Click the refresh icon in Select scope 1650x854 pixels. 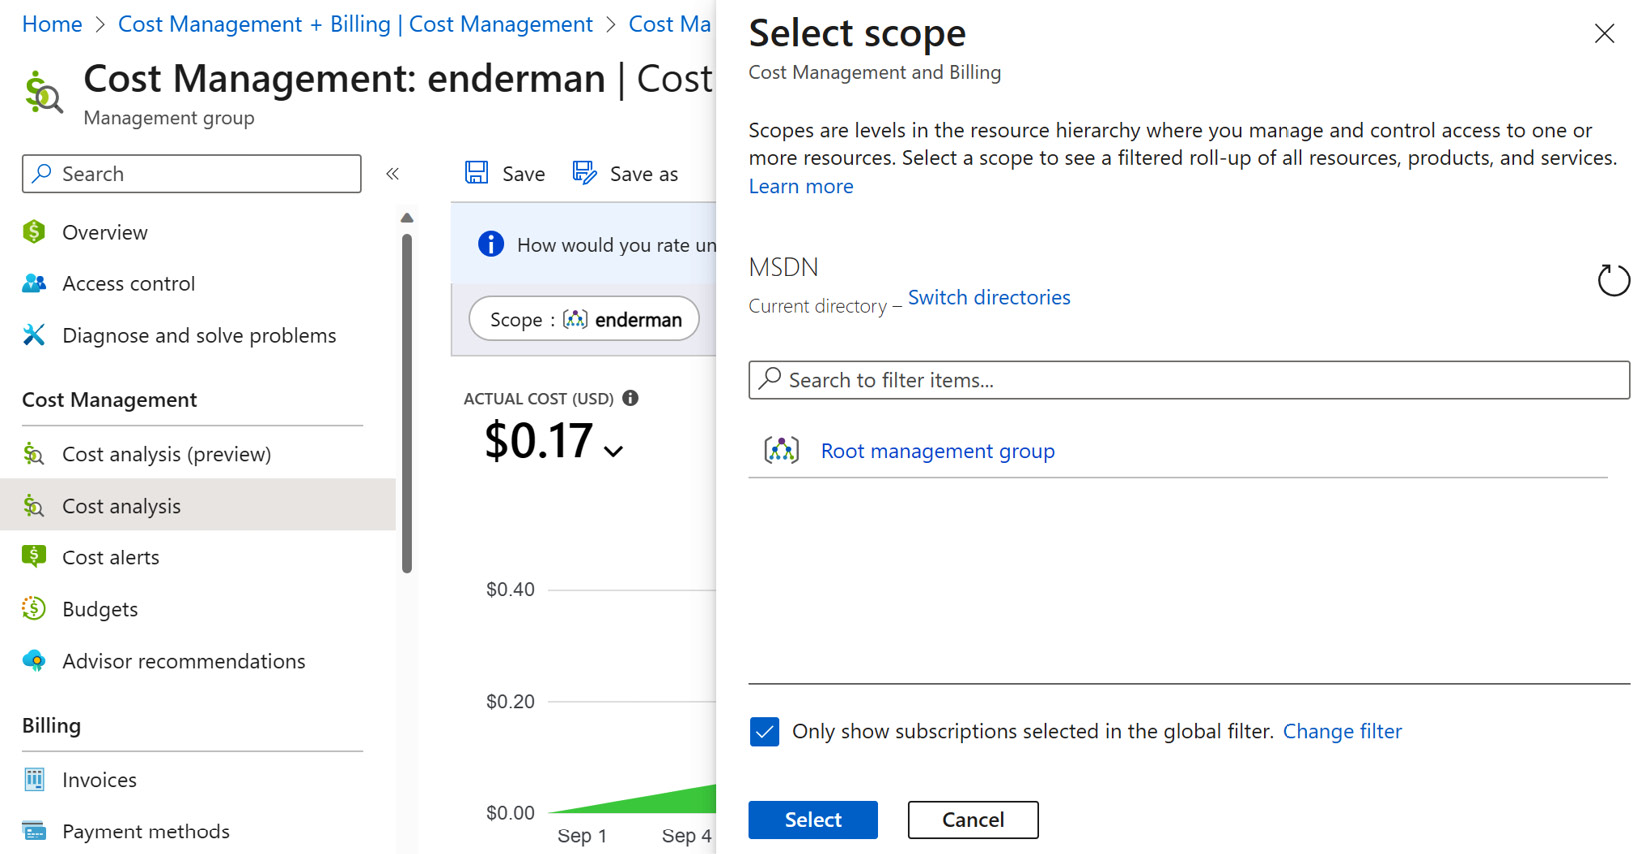(x=1613, y=280)
